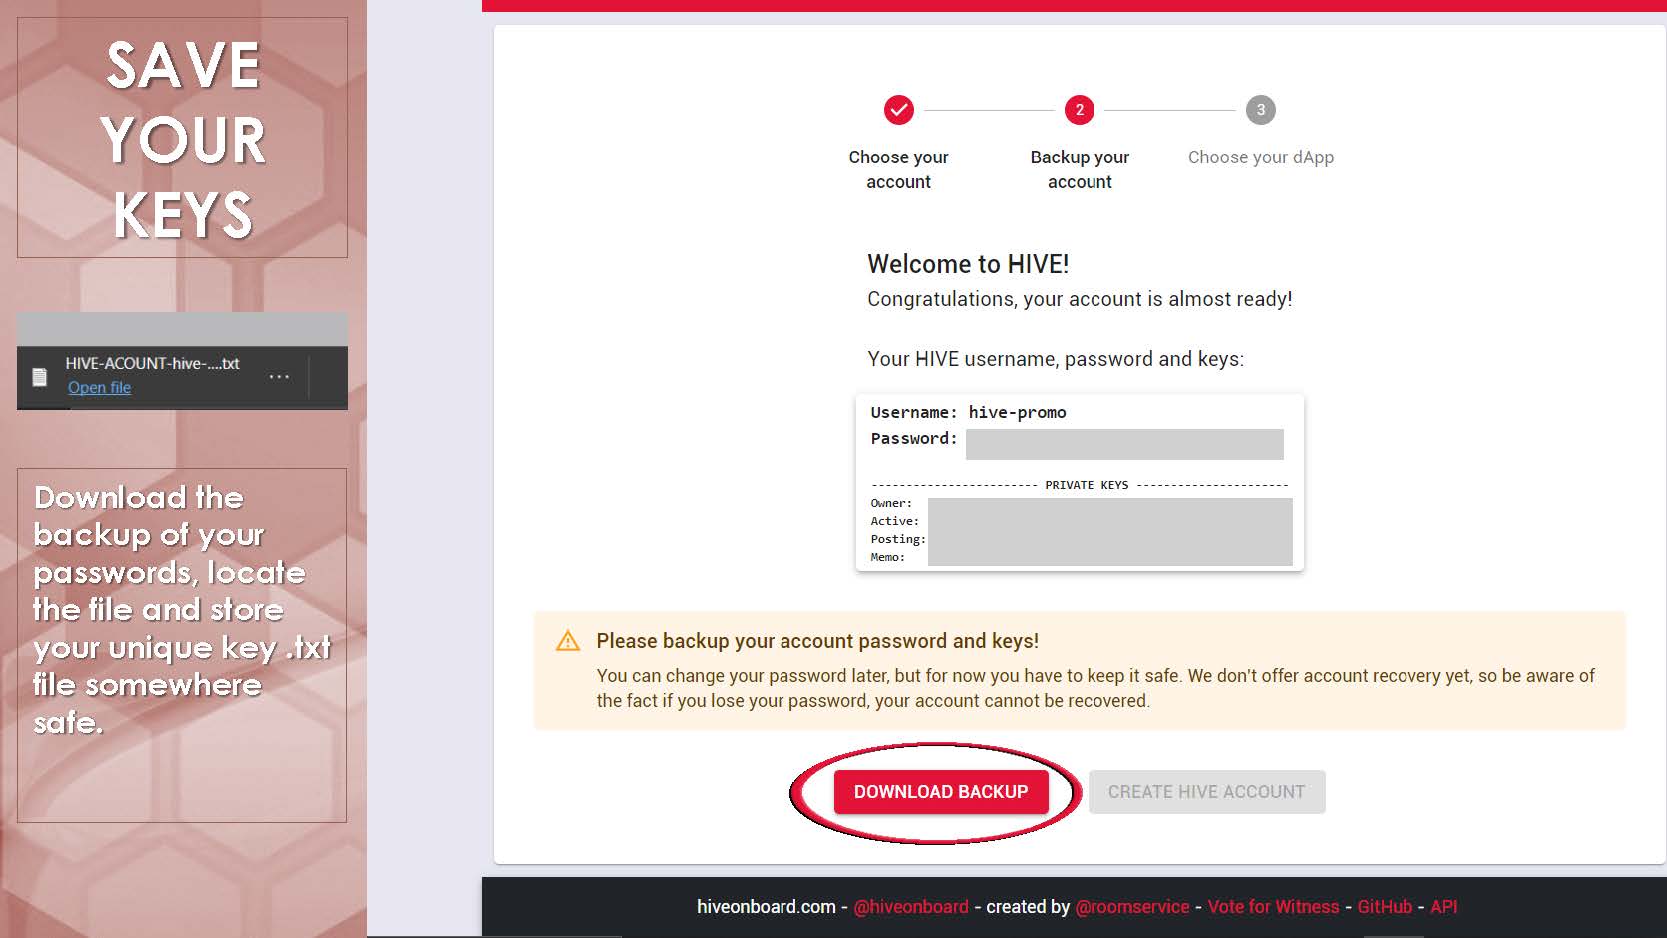This screenshot has height=938, width=1667.
Task: Click the masked Password field
Action: click(x=1125, y=444)
